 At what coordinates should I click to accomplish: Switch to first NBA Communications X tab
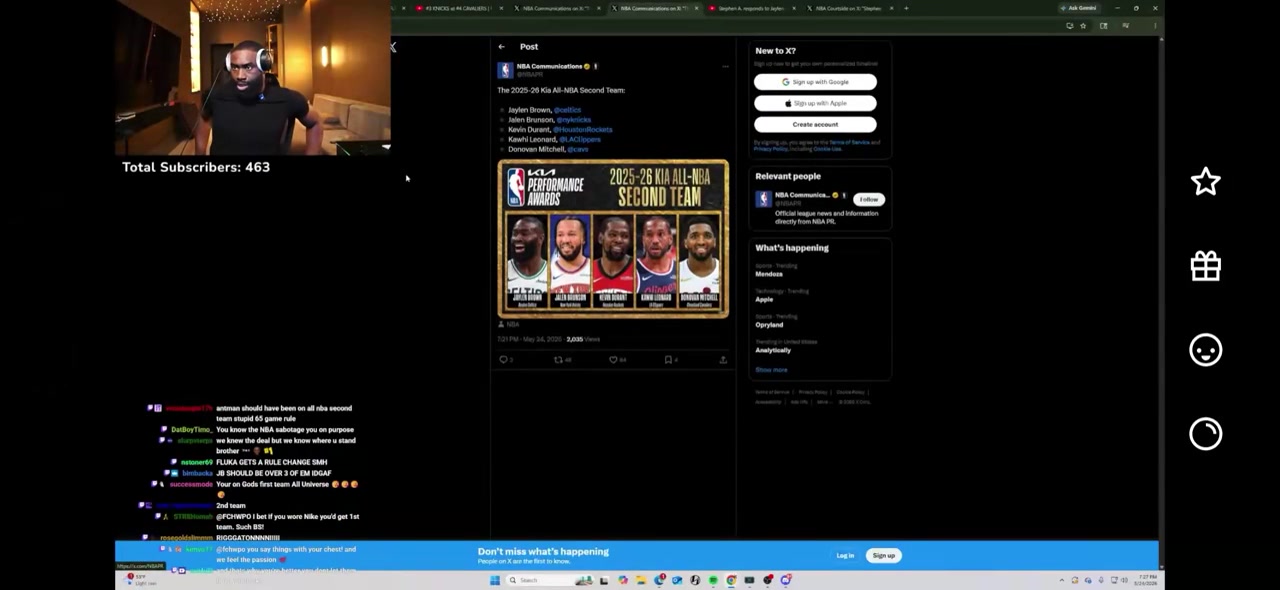[x=555, y=8]
